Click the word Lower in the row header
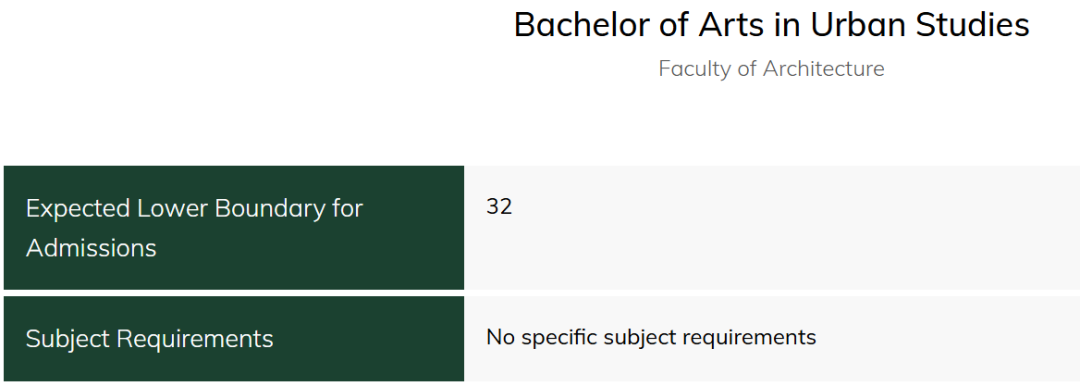 (172, 207)
